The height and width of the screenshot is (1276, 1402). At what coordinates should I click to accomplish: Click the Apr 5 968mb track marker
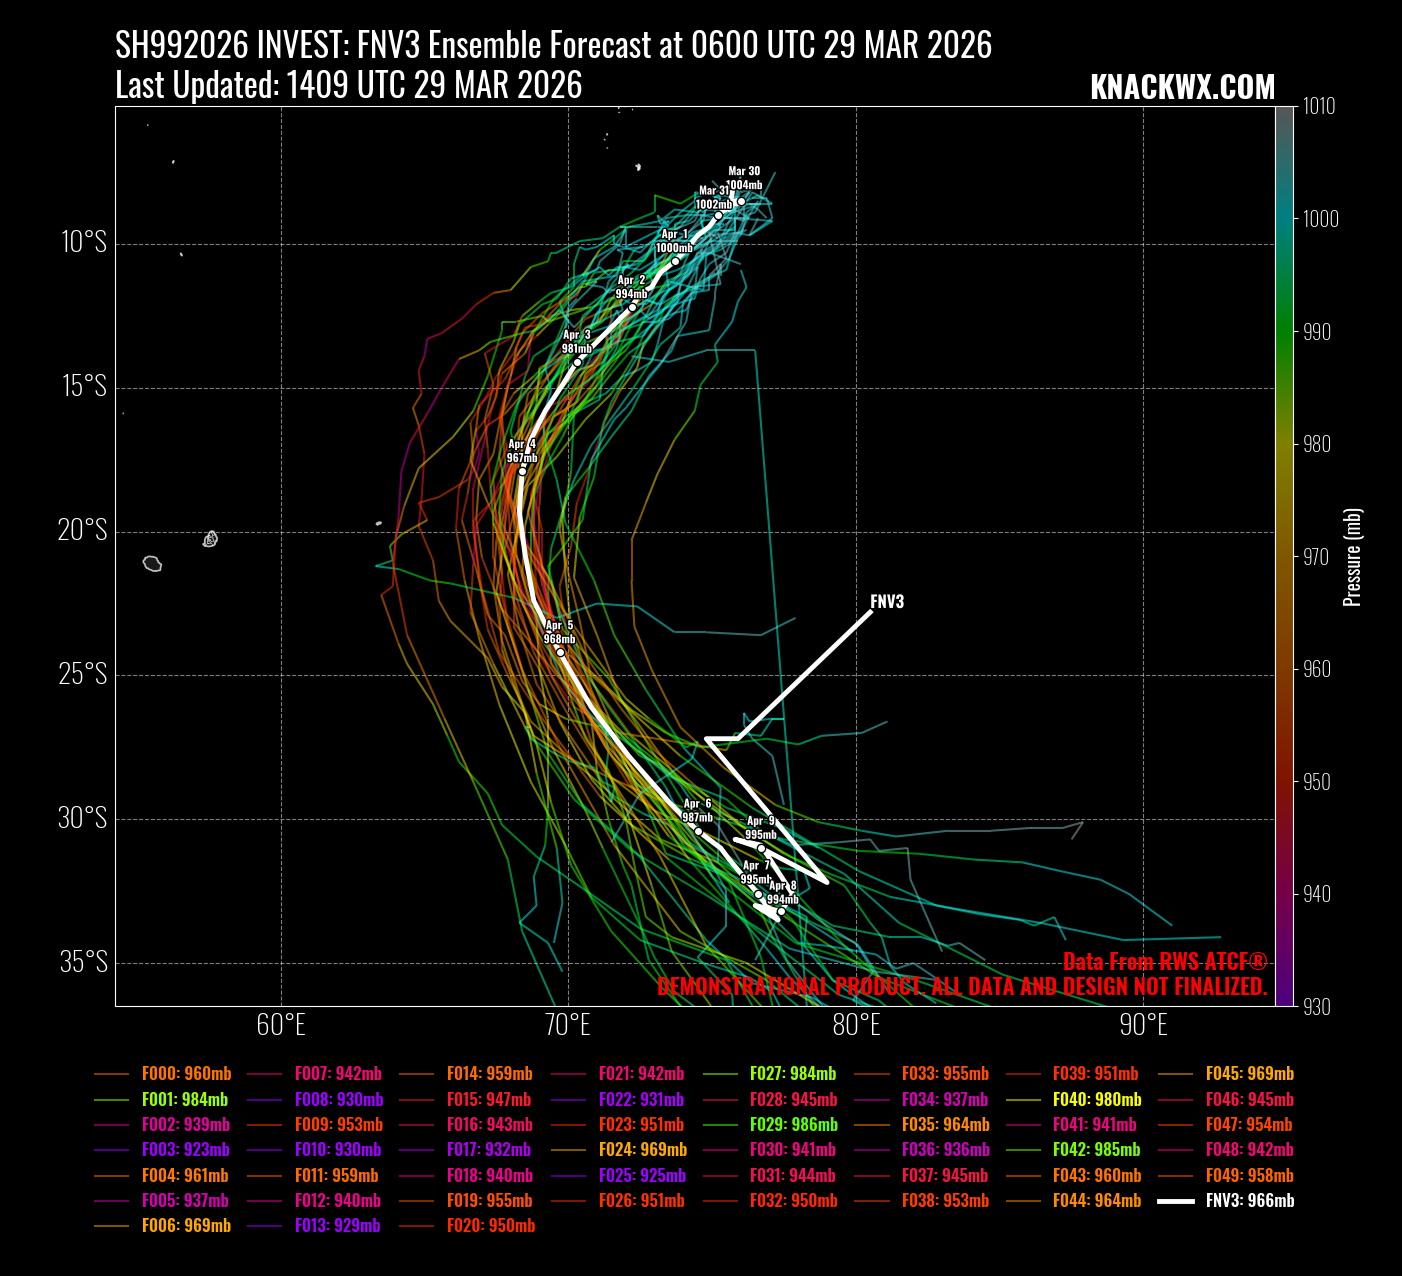coord(560,652)
